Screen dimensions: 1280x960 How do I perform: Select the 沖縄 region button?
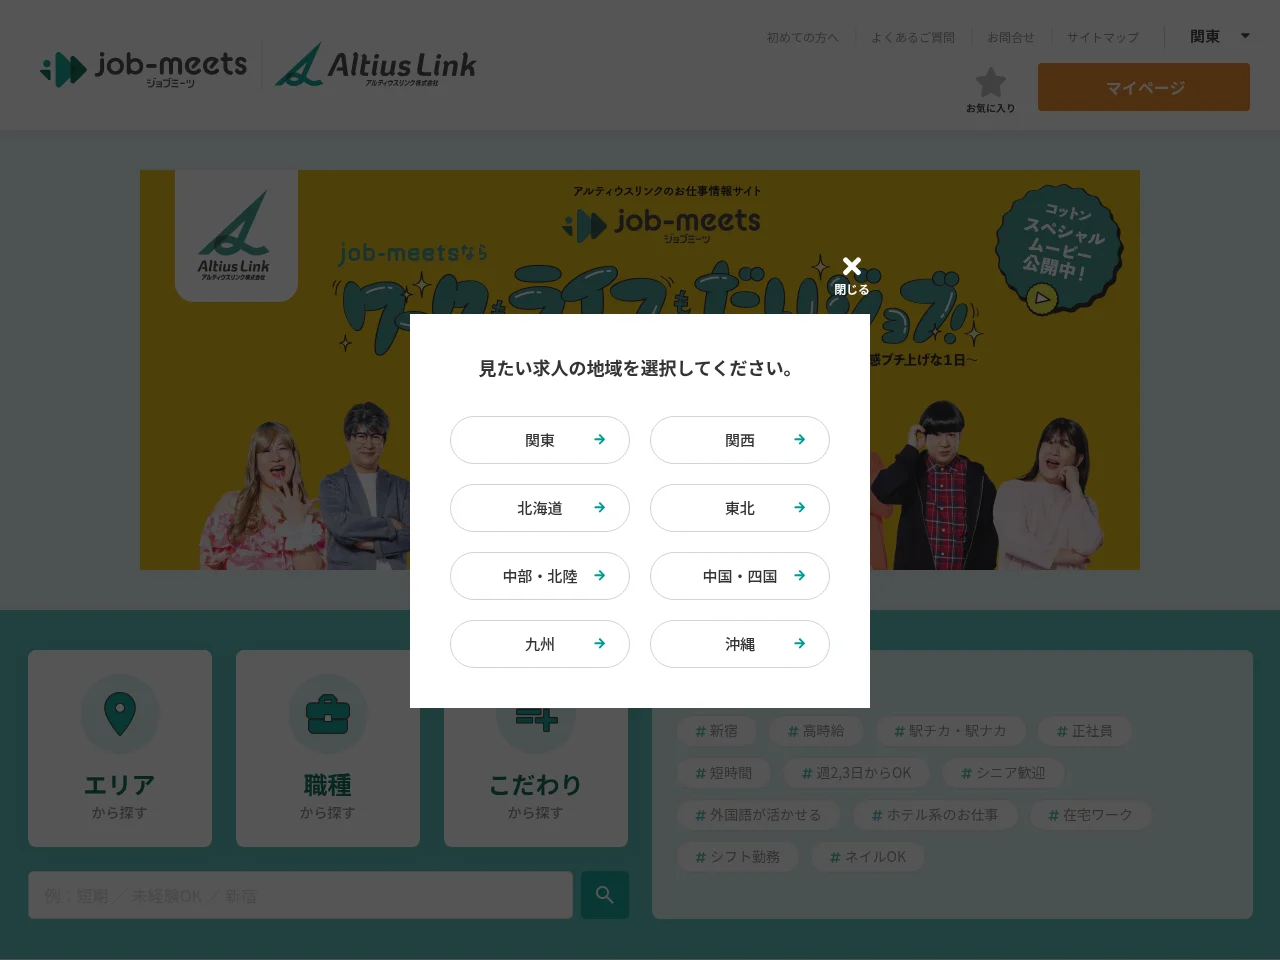740,644
